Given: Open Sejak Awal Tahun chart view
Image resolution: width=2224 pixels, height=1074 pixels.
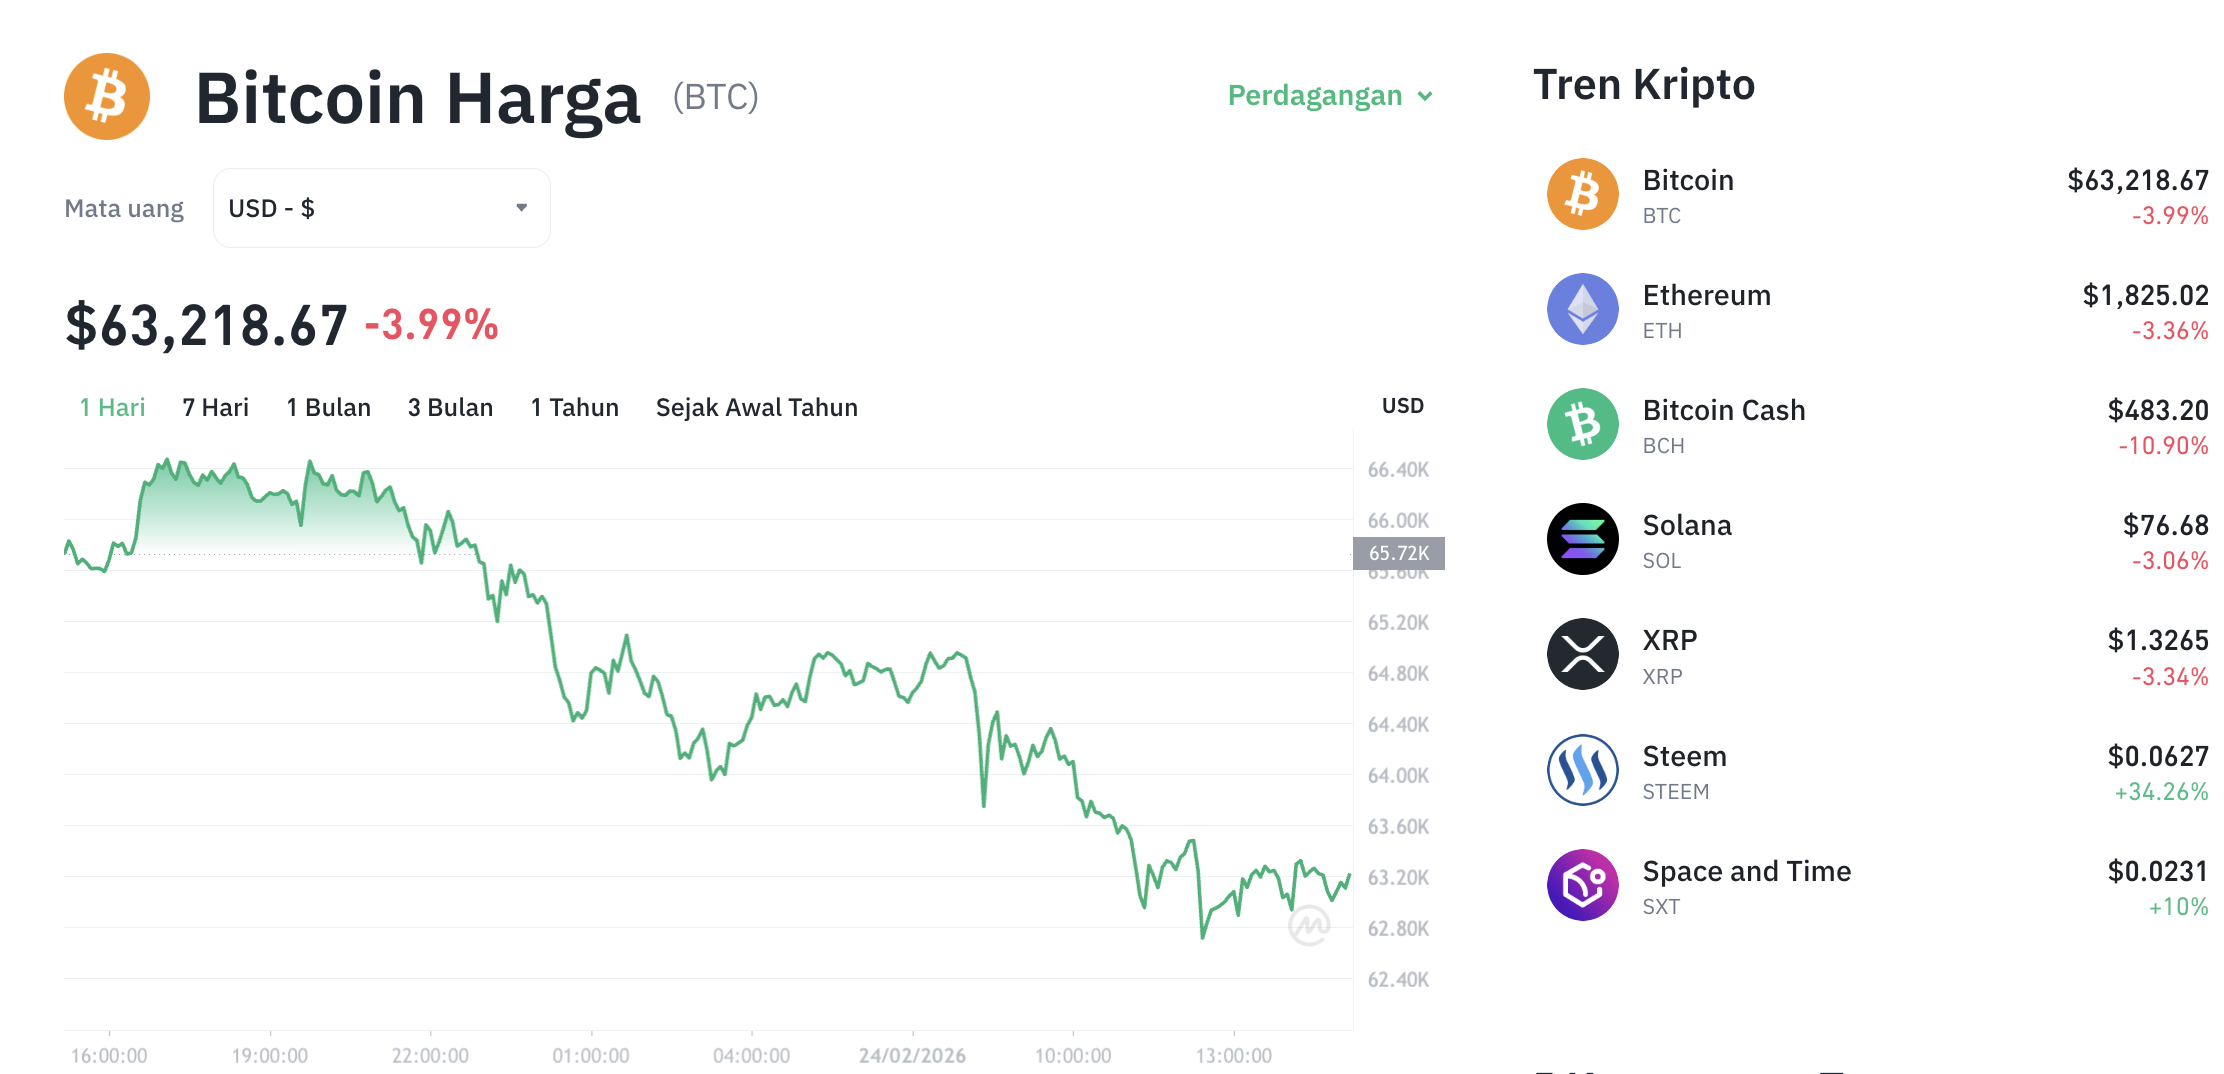Looking at the screenshot, I should (756, 407).
